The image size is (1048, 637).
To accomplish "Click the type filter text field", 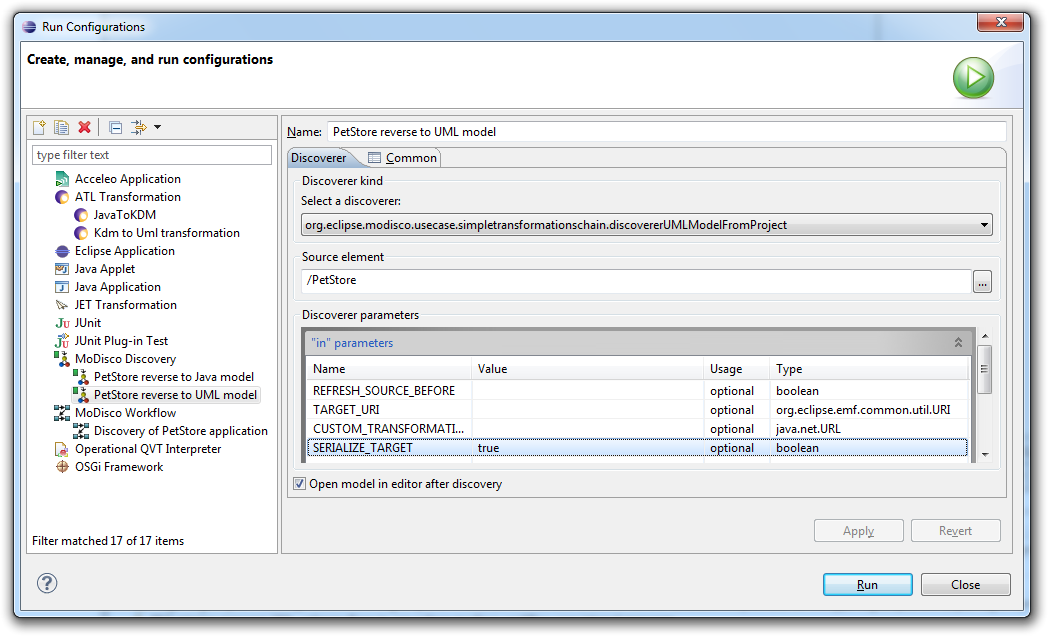I will click(152, 155).
